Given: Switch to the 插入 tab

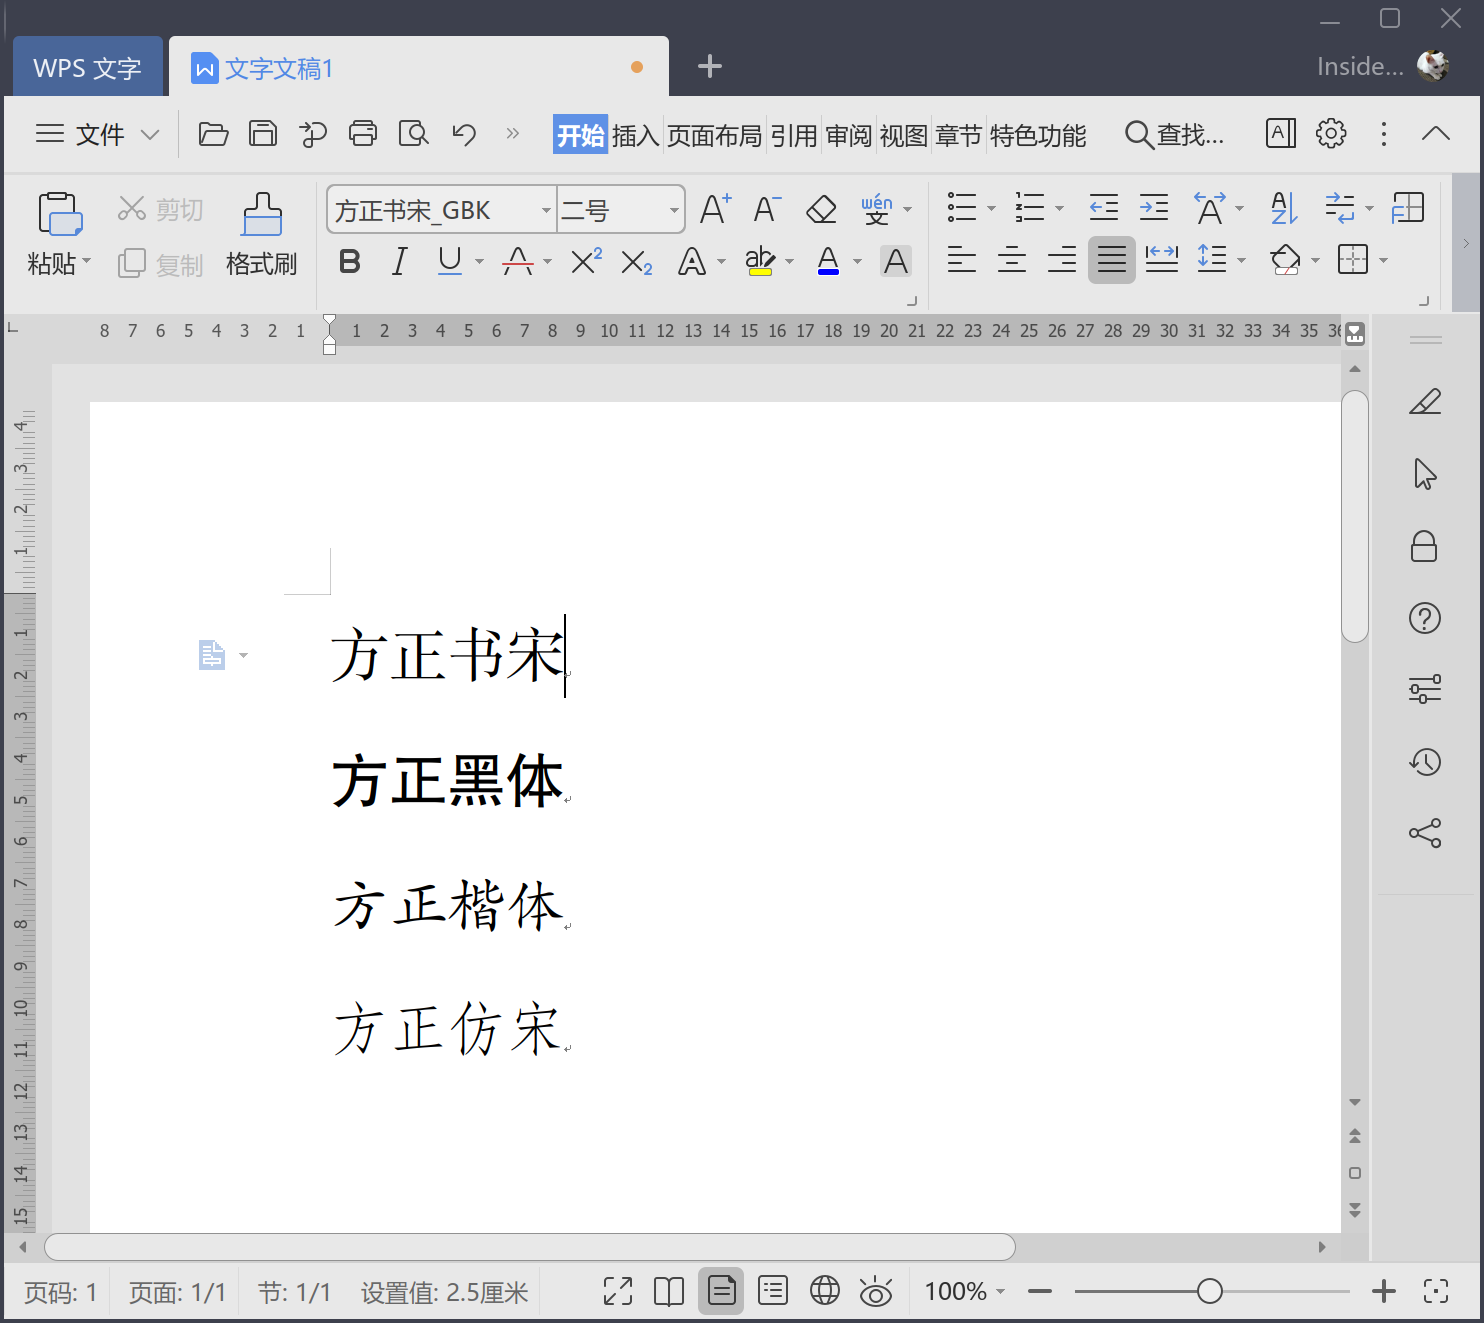Looking at the screenshot, I should point(636,135).
